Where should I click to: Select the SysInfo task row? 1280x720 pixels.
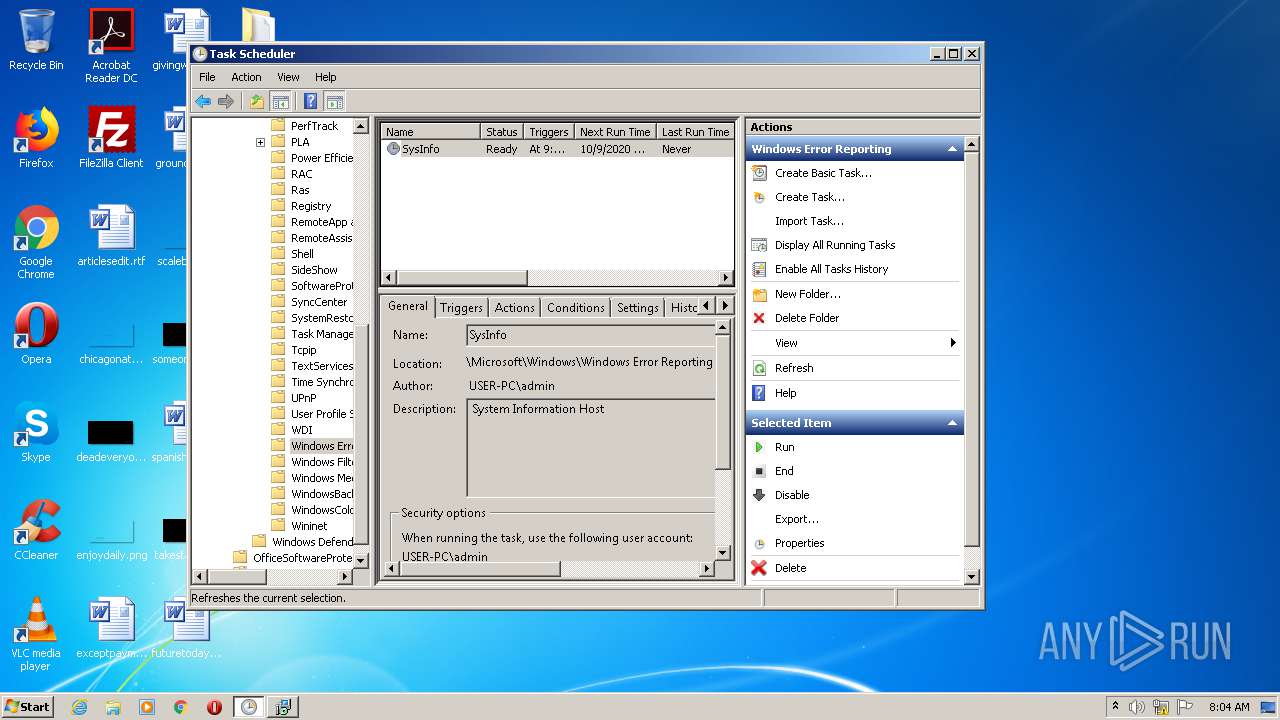557,149
